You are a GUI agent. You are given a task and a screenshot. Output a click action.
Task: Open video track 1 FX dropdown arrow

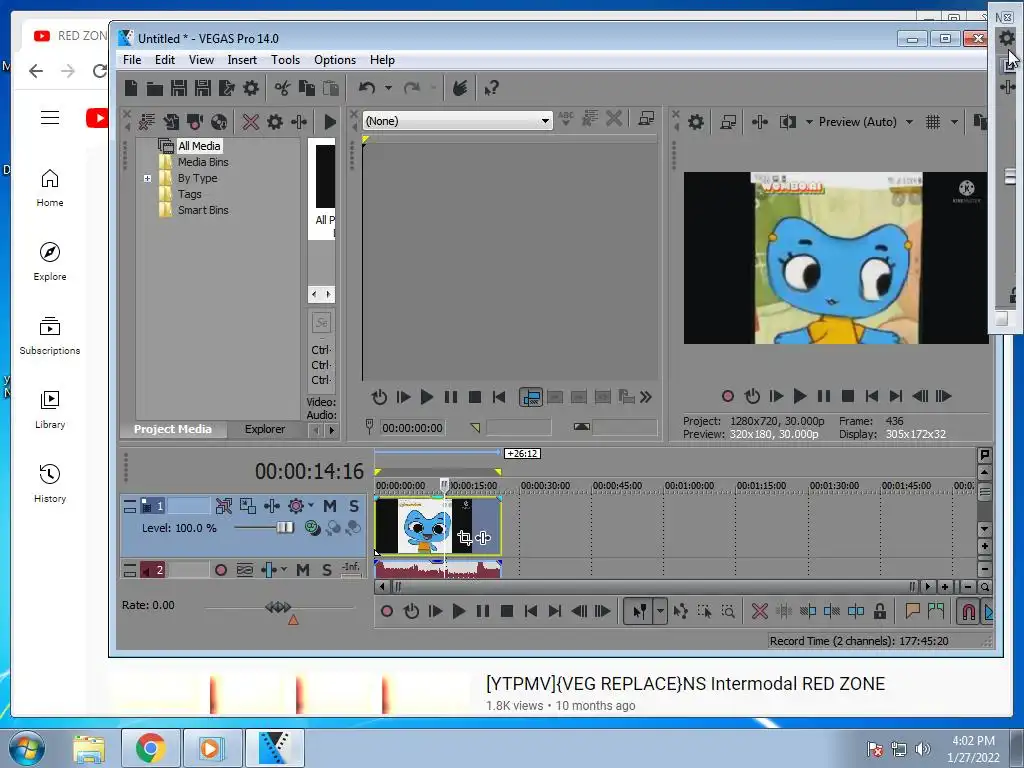(311, 505)
